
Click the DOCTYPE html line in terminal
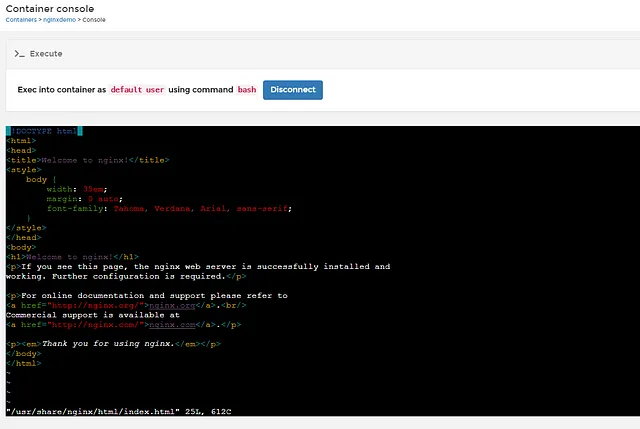coord(44,131)
